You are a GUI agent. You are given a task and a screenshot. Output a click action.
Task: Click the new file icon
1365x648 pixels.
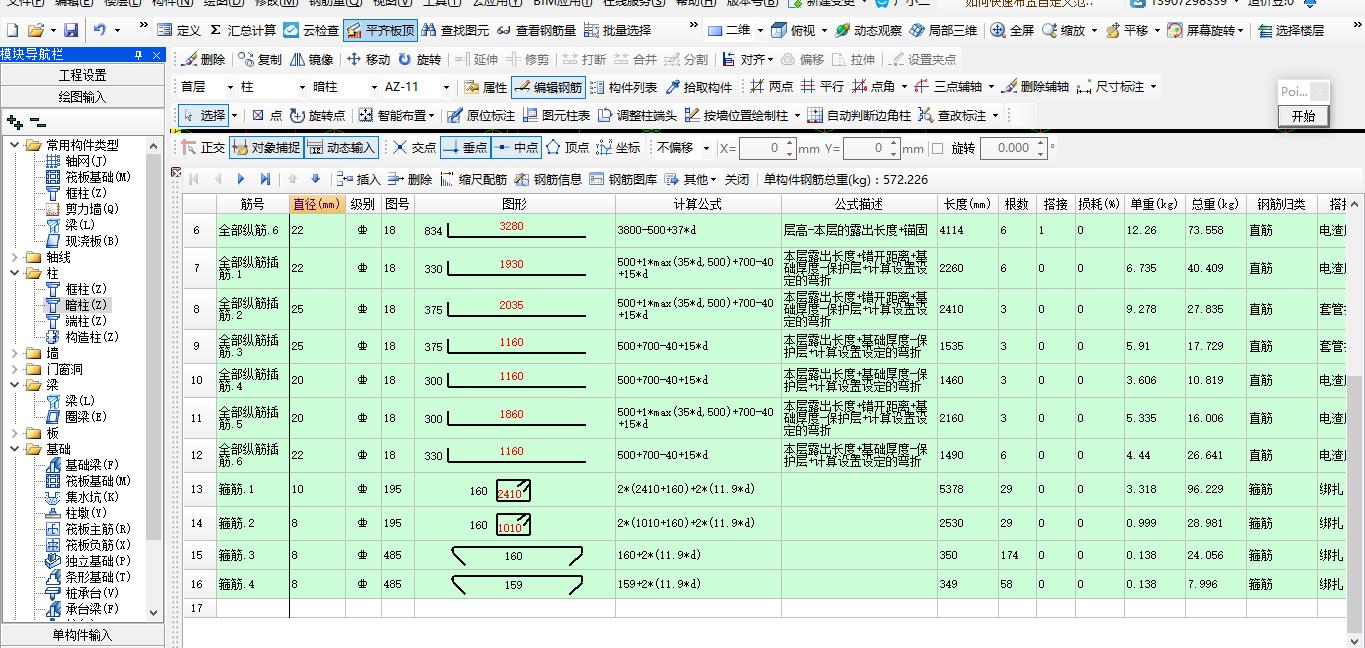coord(12,30)
